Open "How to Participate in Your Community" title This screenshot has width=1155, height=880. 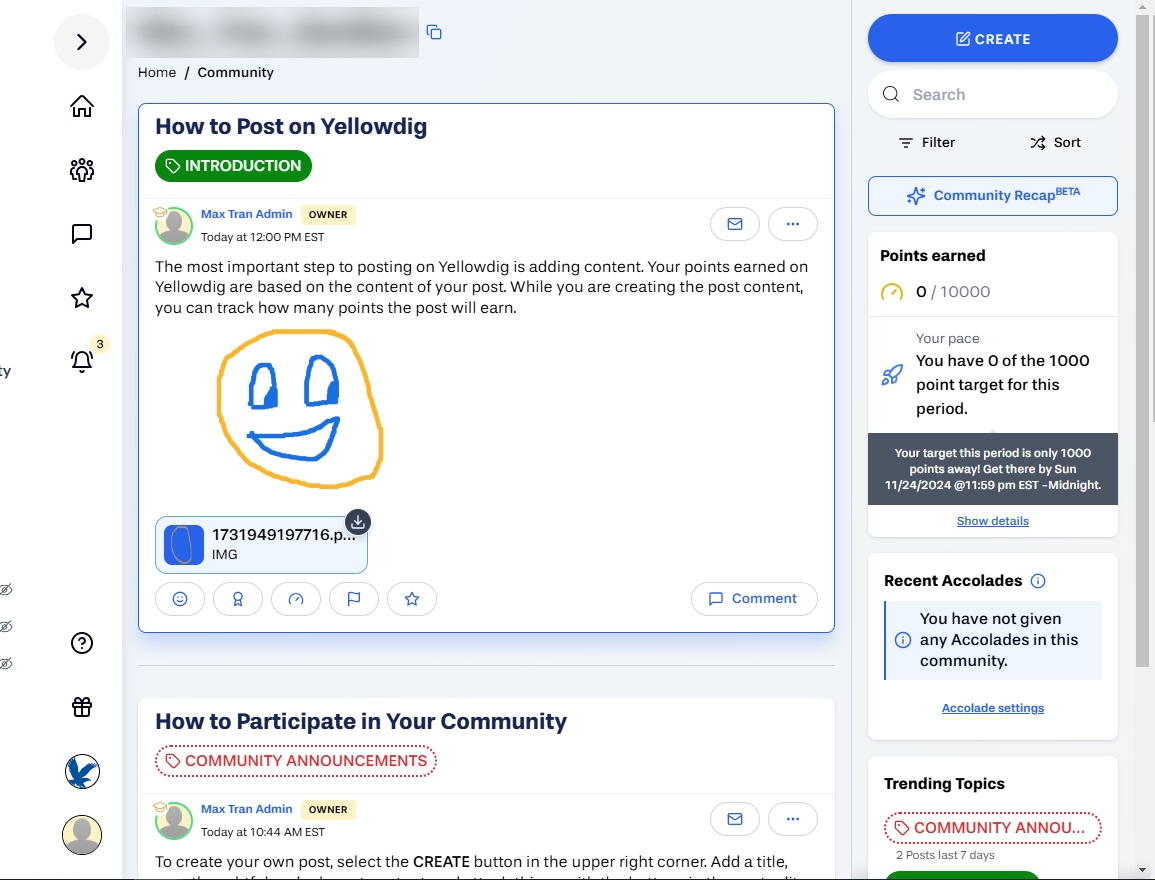coord(361,722)
